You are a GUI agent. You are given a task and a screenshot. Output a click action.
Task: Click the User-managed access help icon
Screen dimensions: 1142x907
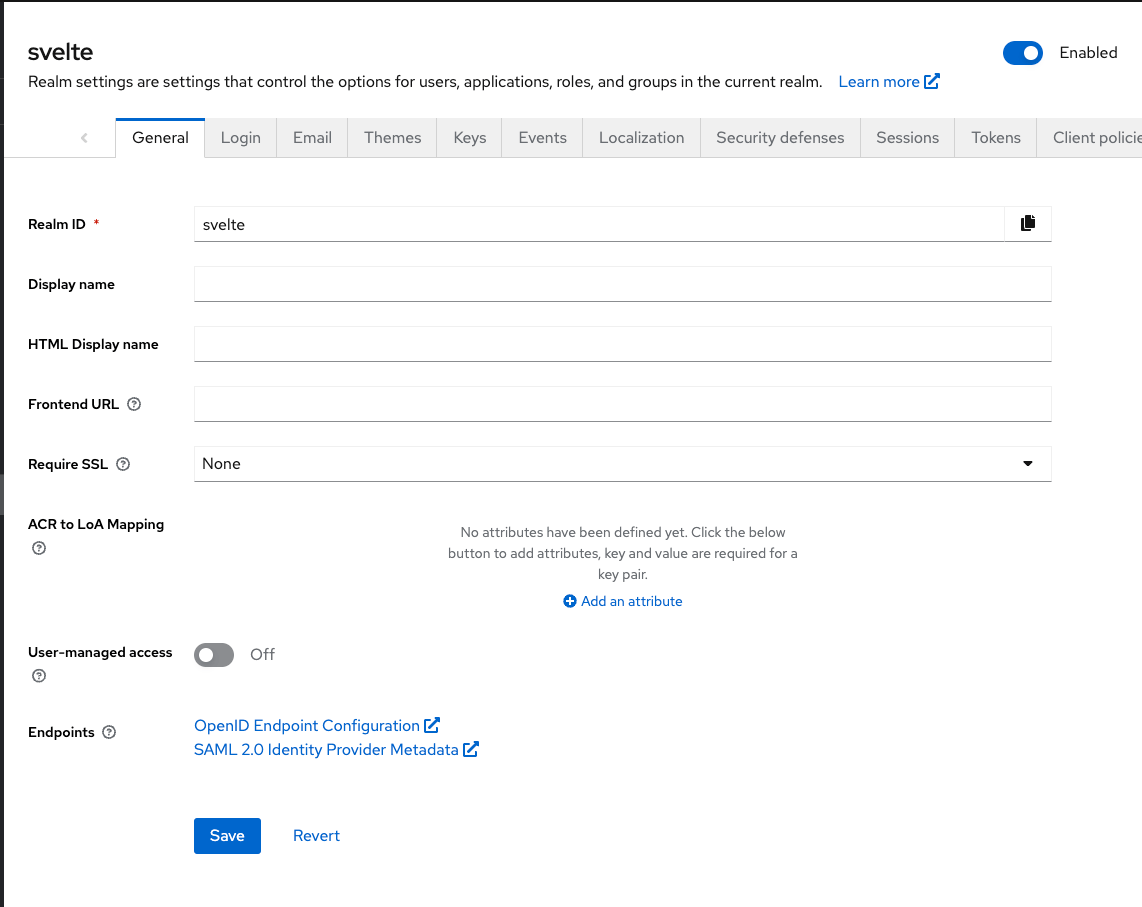(x=38, y=676)
